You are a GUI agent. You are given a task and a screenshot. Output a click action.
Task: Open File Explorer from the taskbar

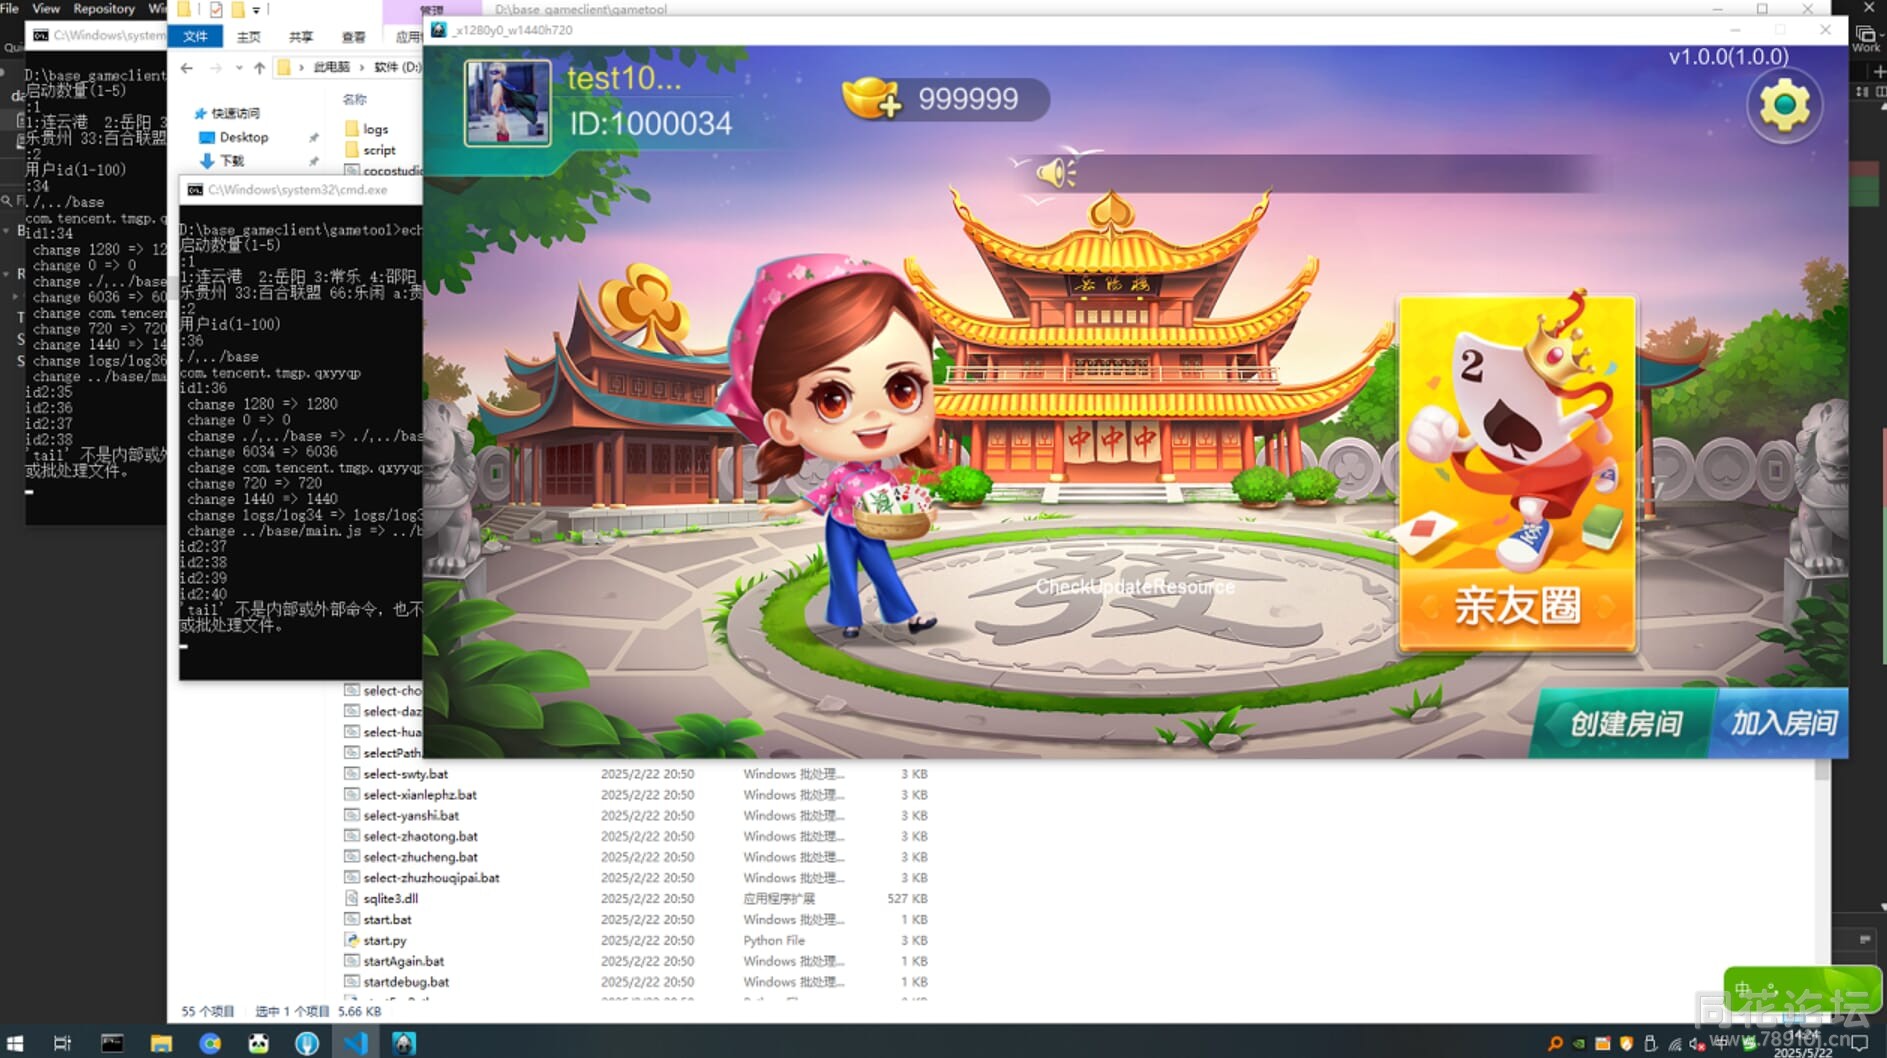coord(161,1043)
